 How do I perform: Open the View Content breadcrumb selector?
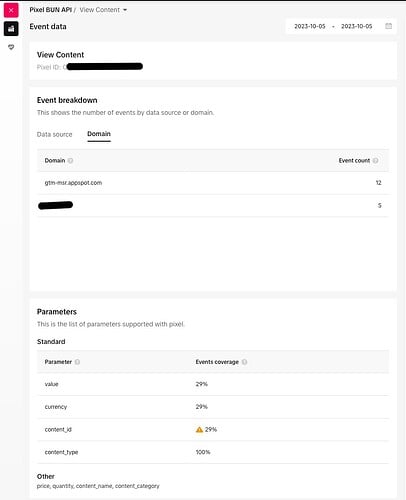coord(103,10)
